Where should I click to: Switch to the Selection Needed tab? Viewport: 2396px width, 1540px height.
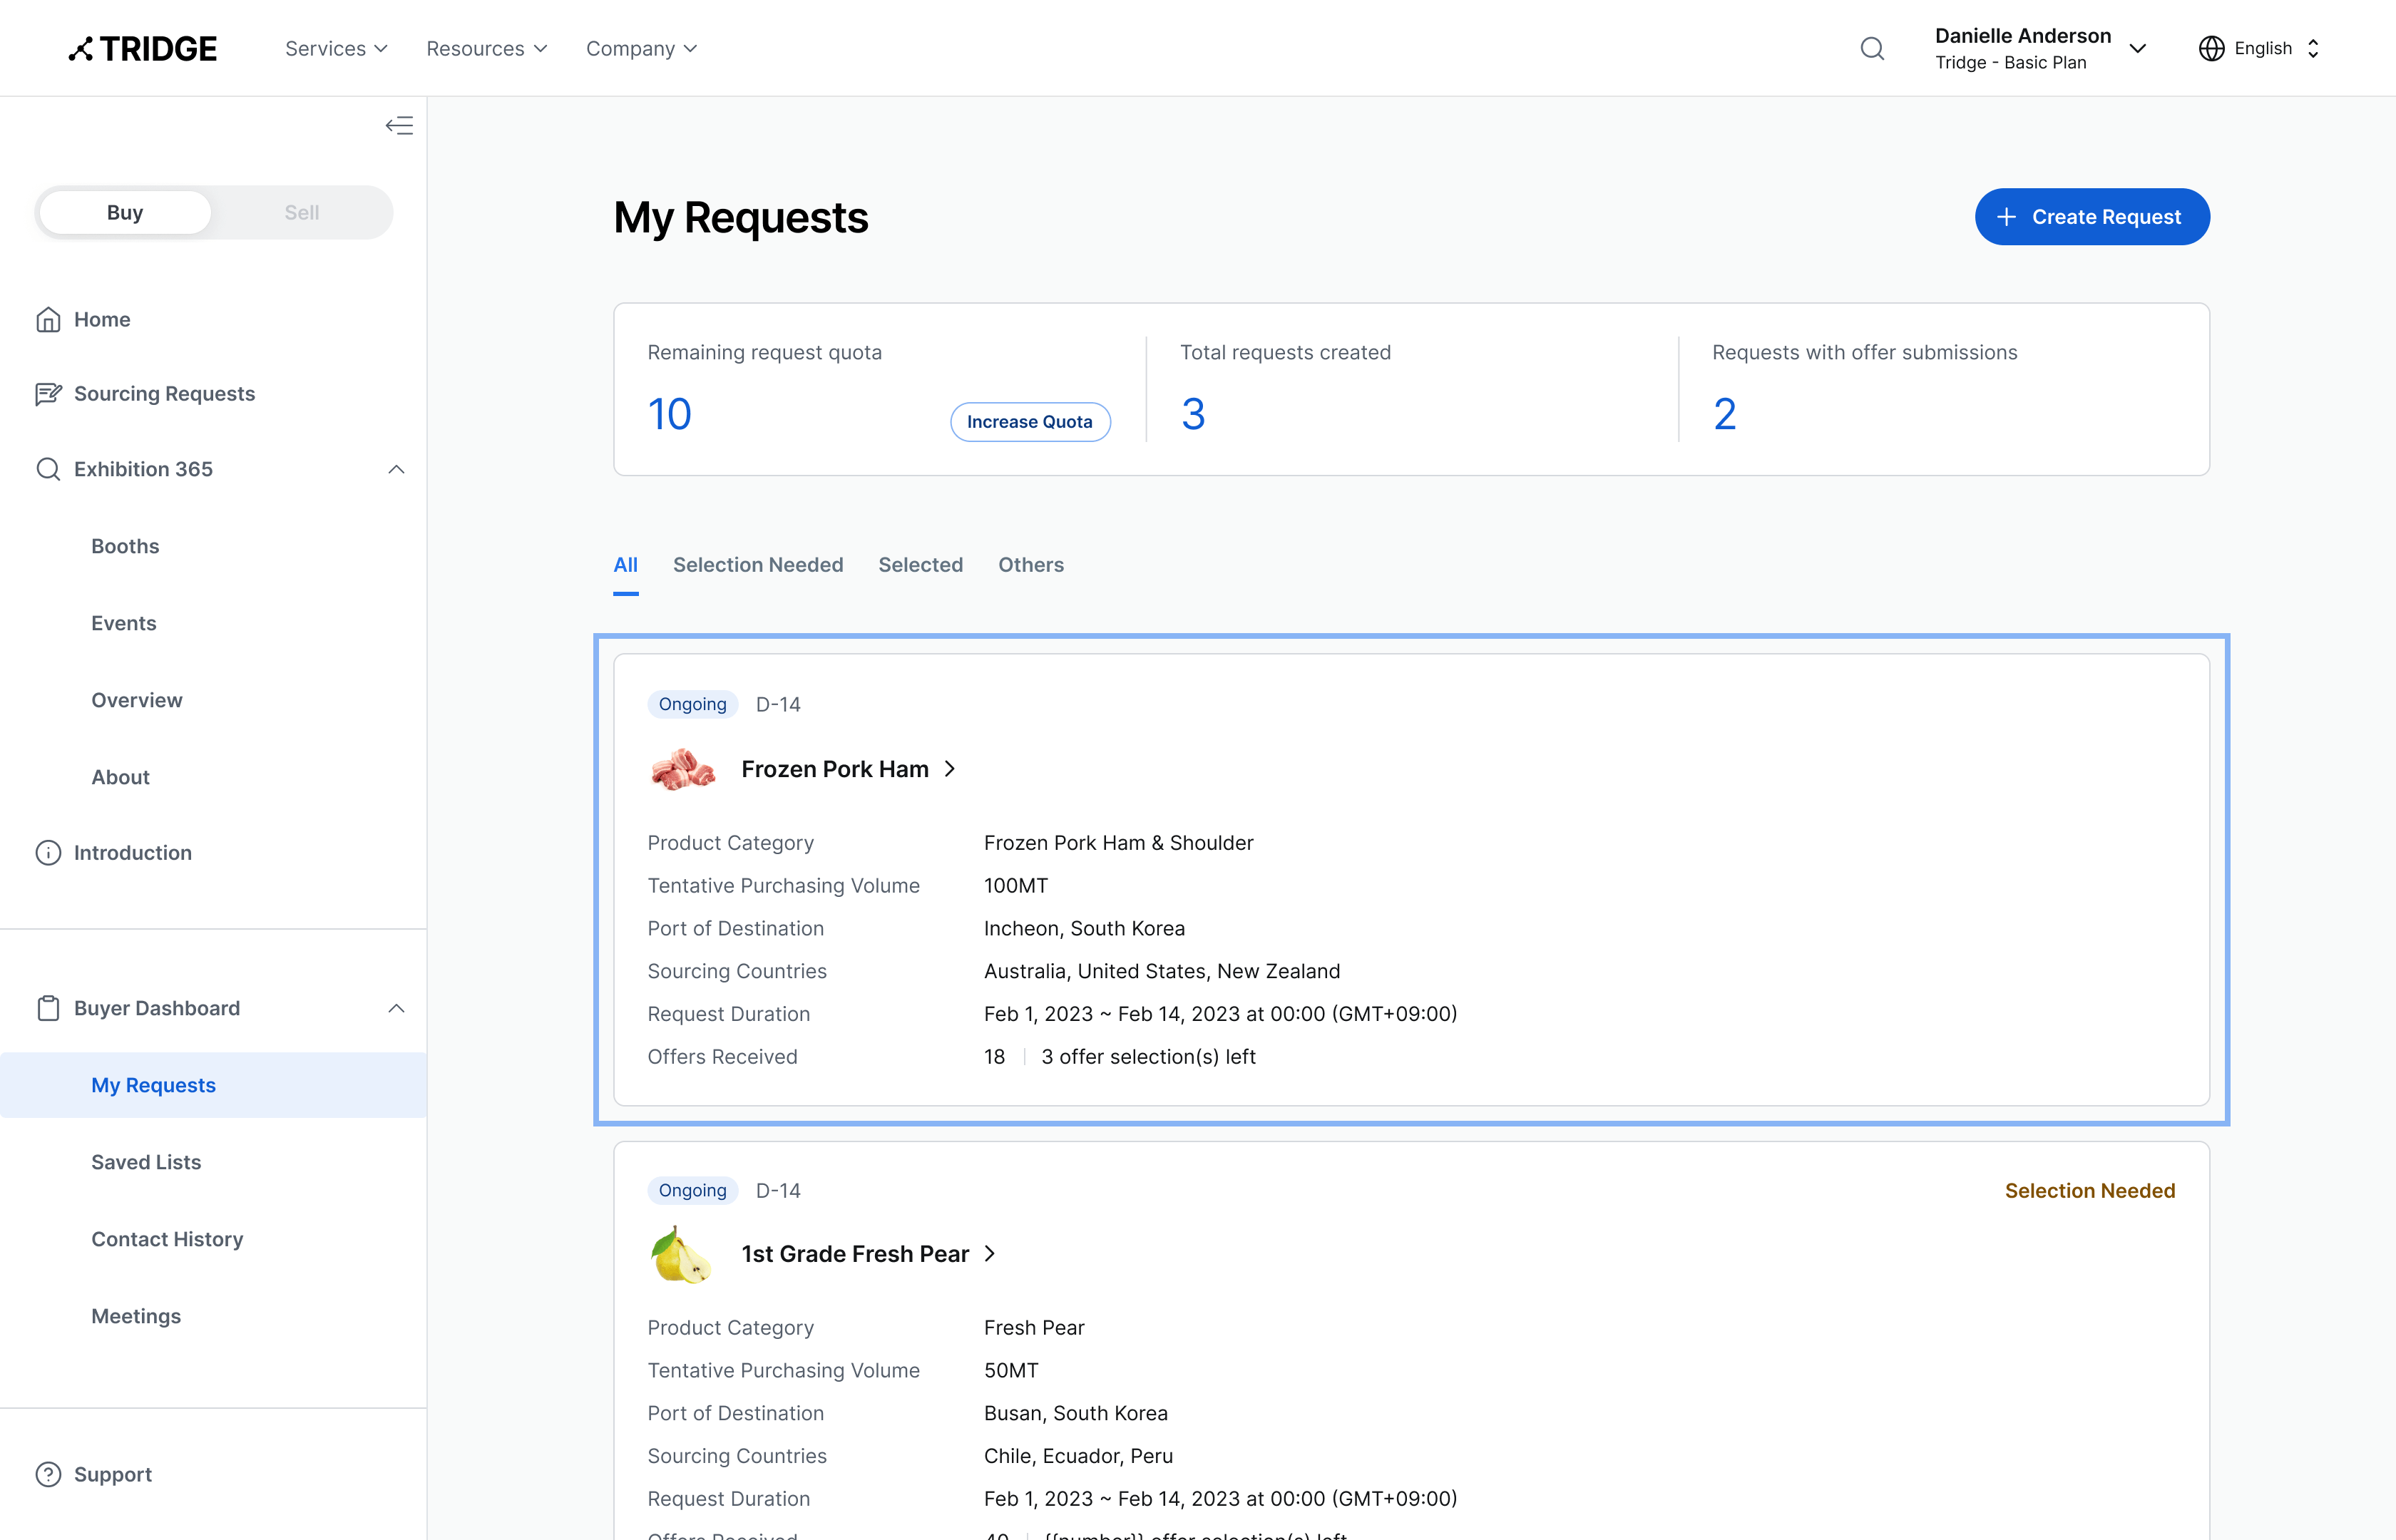758,565
